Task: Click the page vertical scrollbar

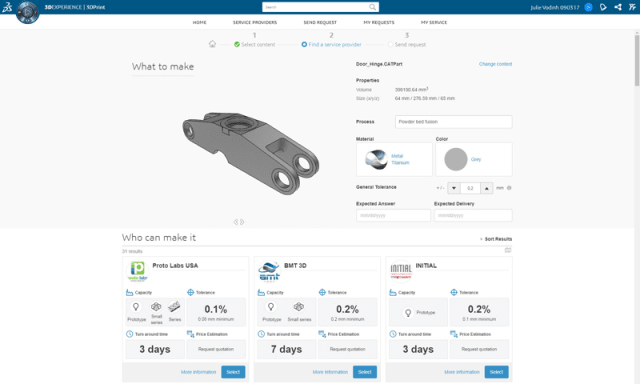Action: [637, 60]
